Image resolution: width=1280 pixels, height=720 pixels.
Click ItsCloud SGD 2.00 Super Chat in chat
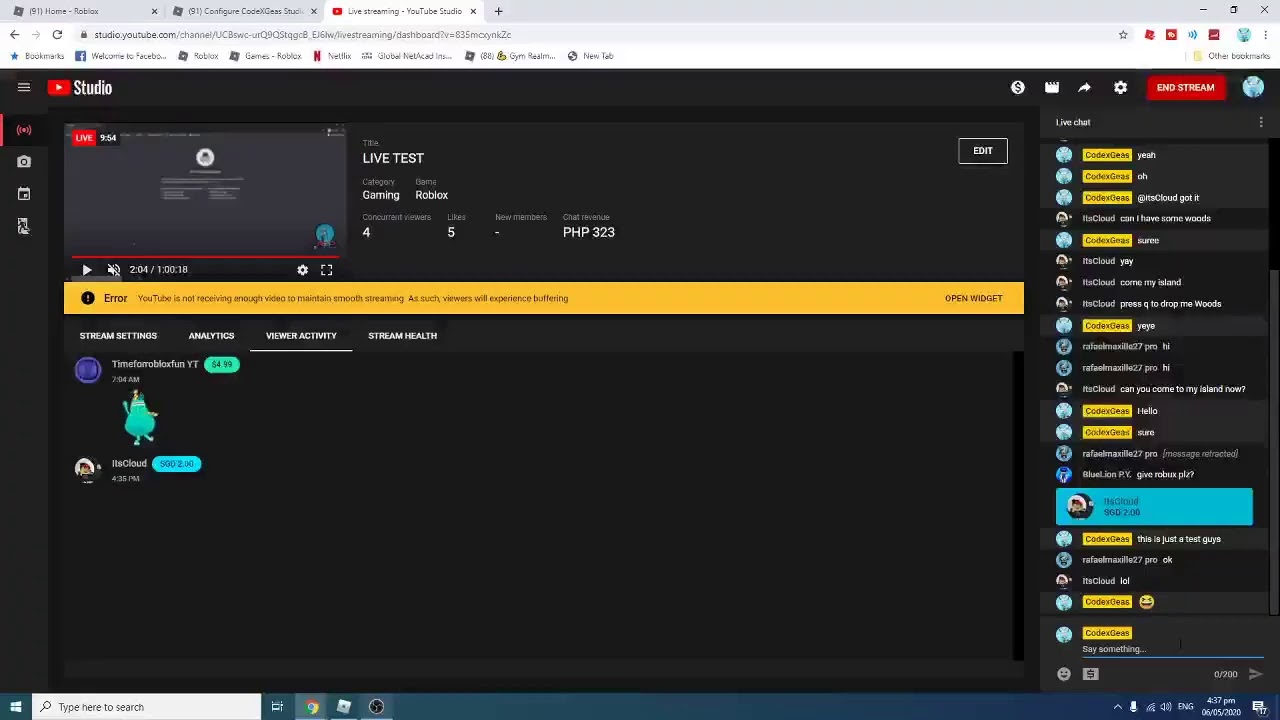tap(1154, 507)
